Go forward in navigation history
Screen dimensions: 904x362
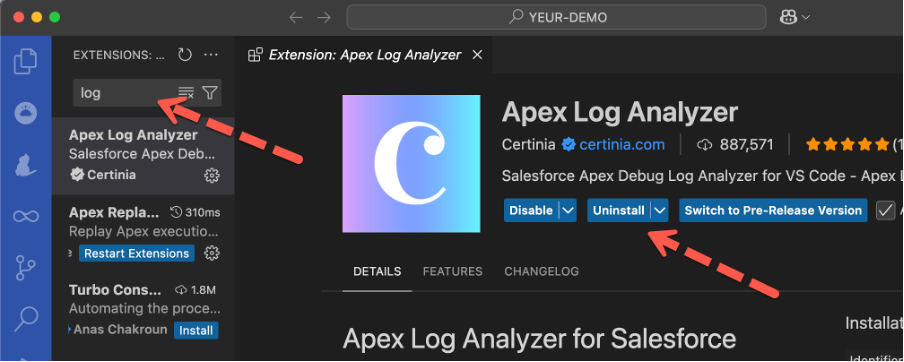tap(324, 17)
